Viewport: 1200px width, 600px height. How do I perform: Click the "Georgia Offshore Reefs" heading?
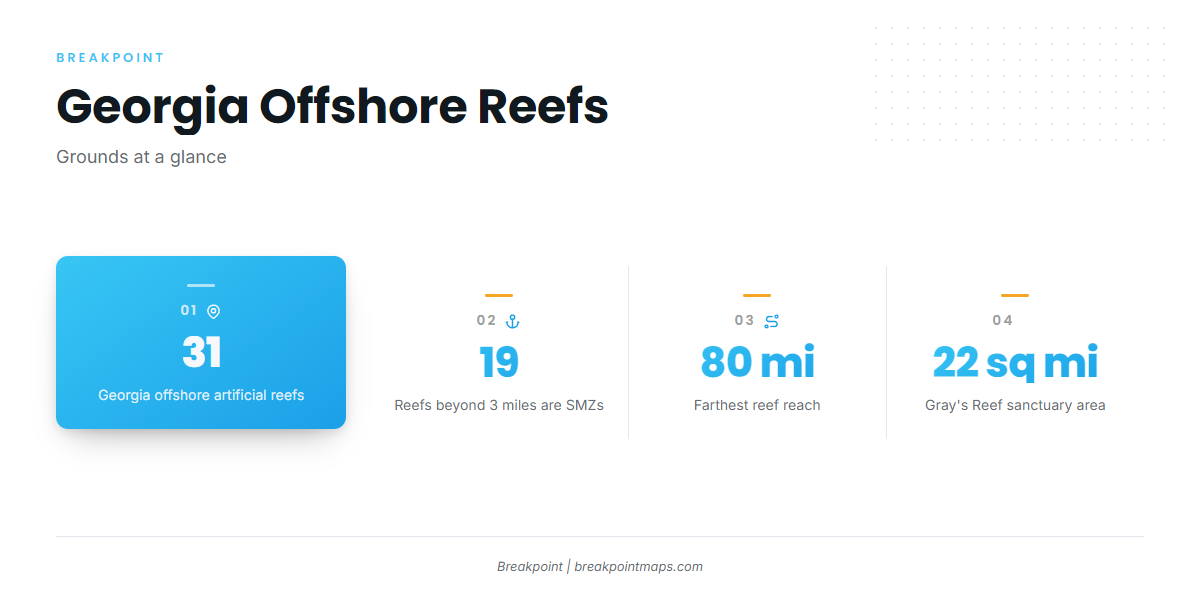332,106
